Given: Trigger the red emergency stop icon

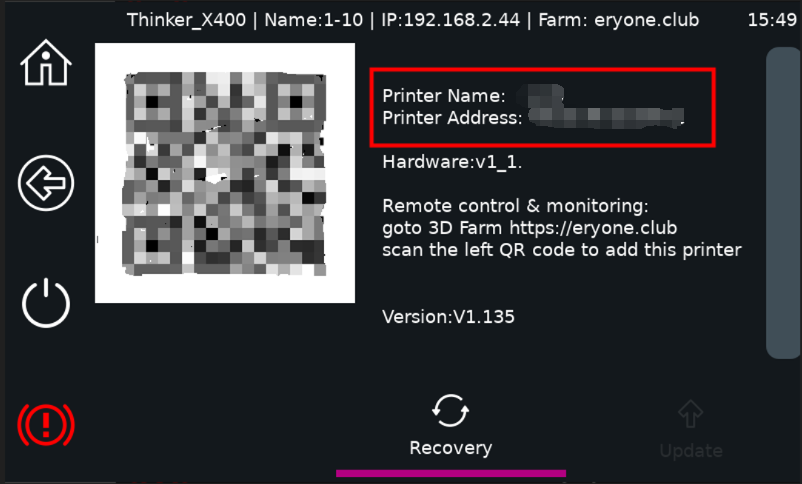Looking at the screenshot, I should [x=46, y=424].
